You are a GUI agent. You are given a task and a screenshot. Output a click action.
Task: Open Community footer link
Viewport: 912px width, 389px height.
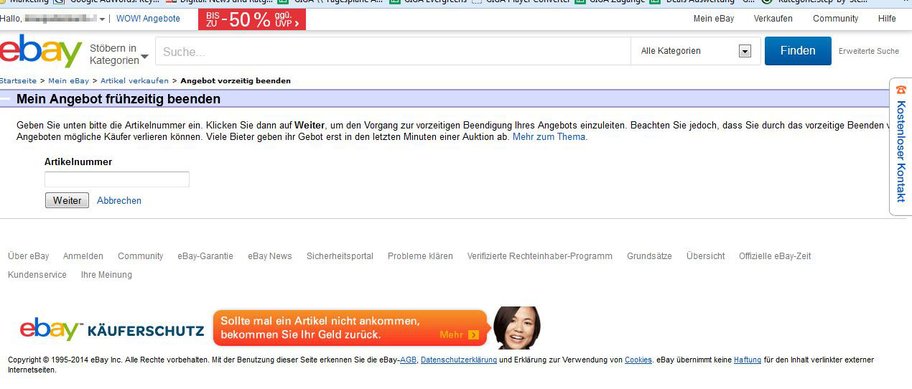pyautogui.click(x=140, y=256)
